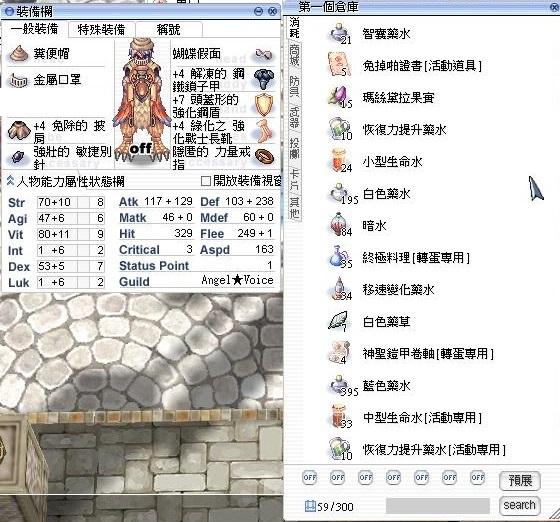Toggle the off button on the character preview

tap(140, 148)
